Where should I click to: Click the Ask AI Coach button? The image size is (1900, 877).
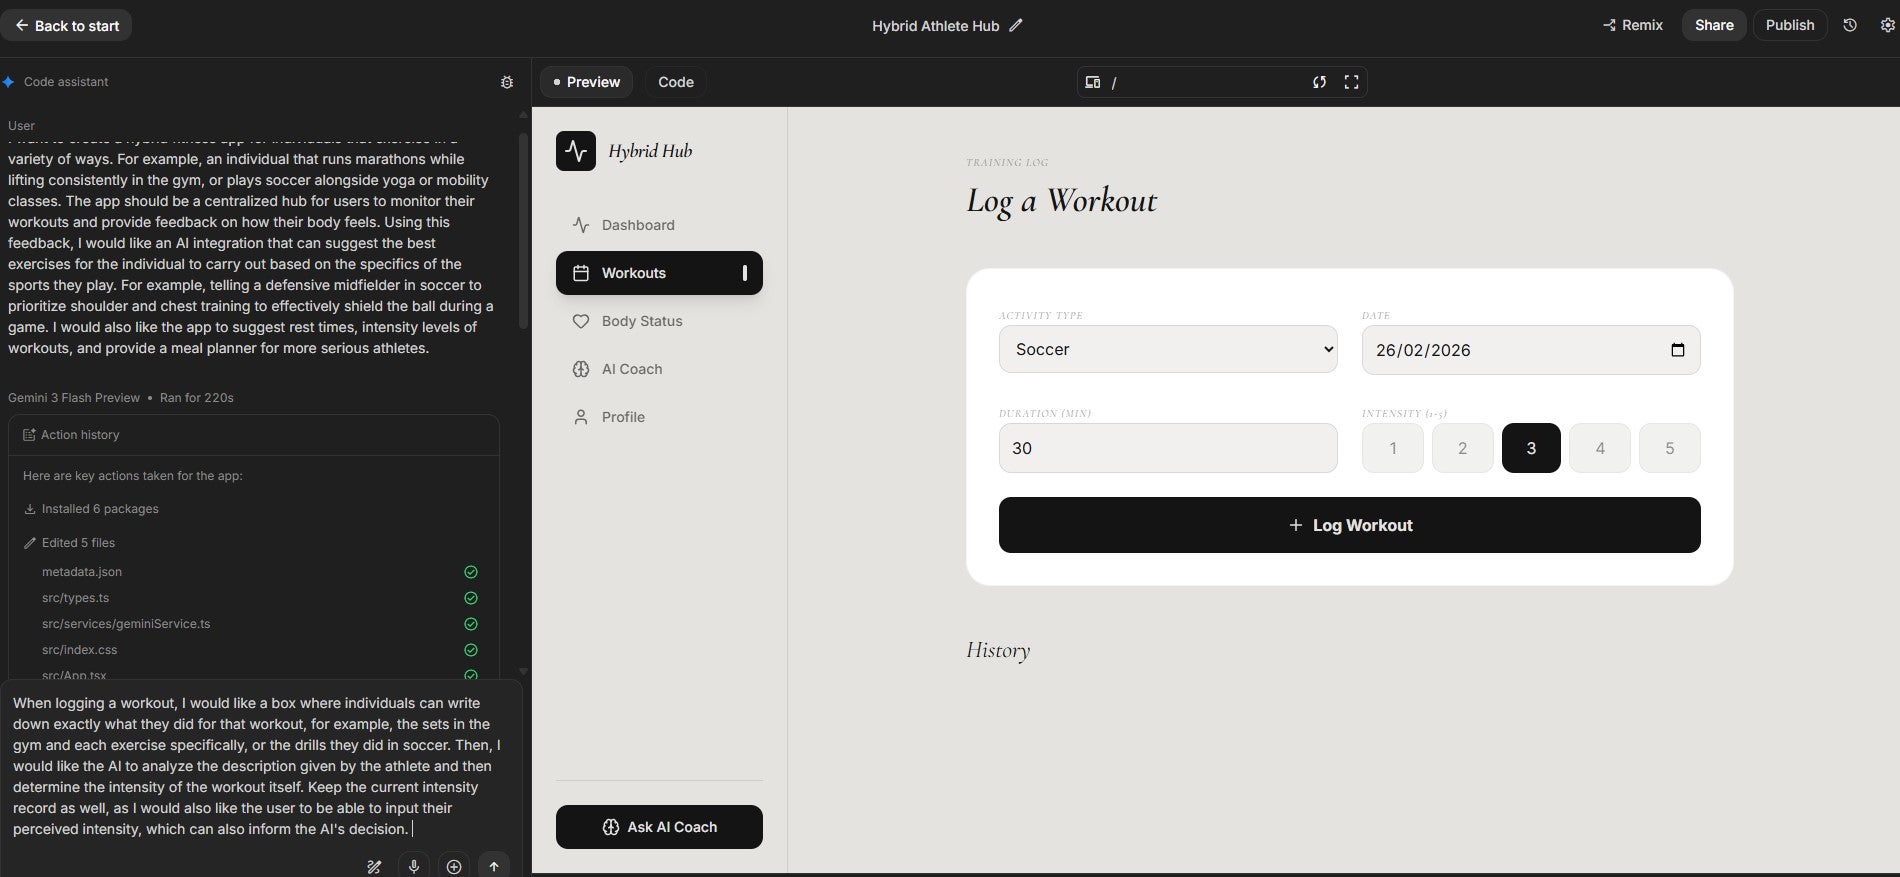(x=659, y=827)
